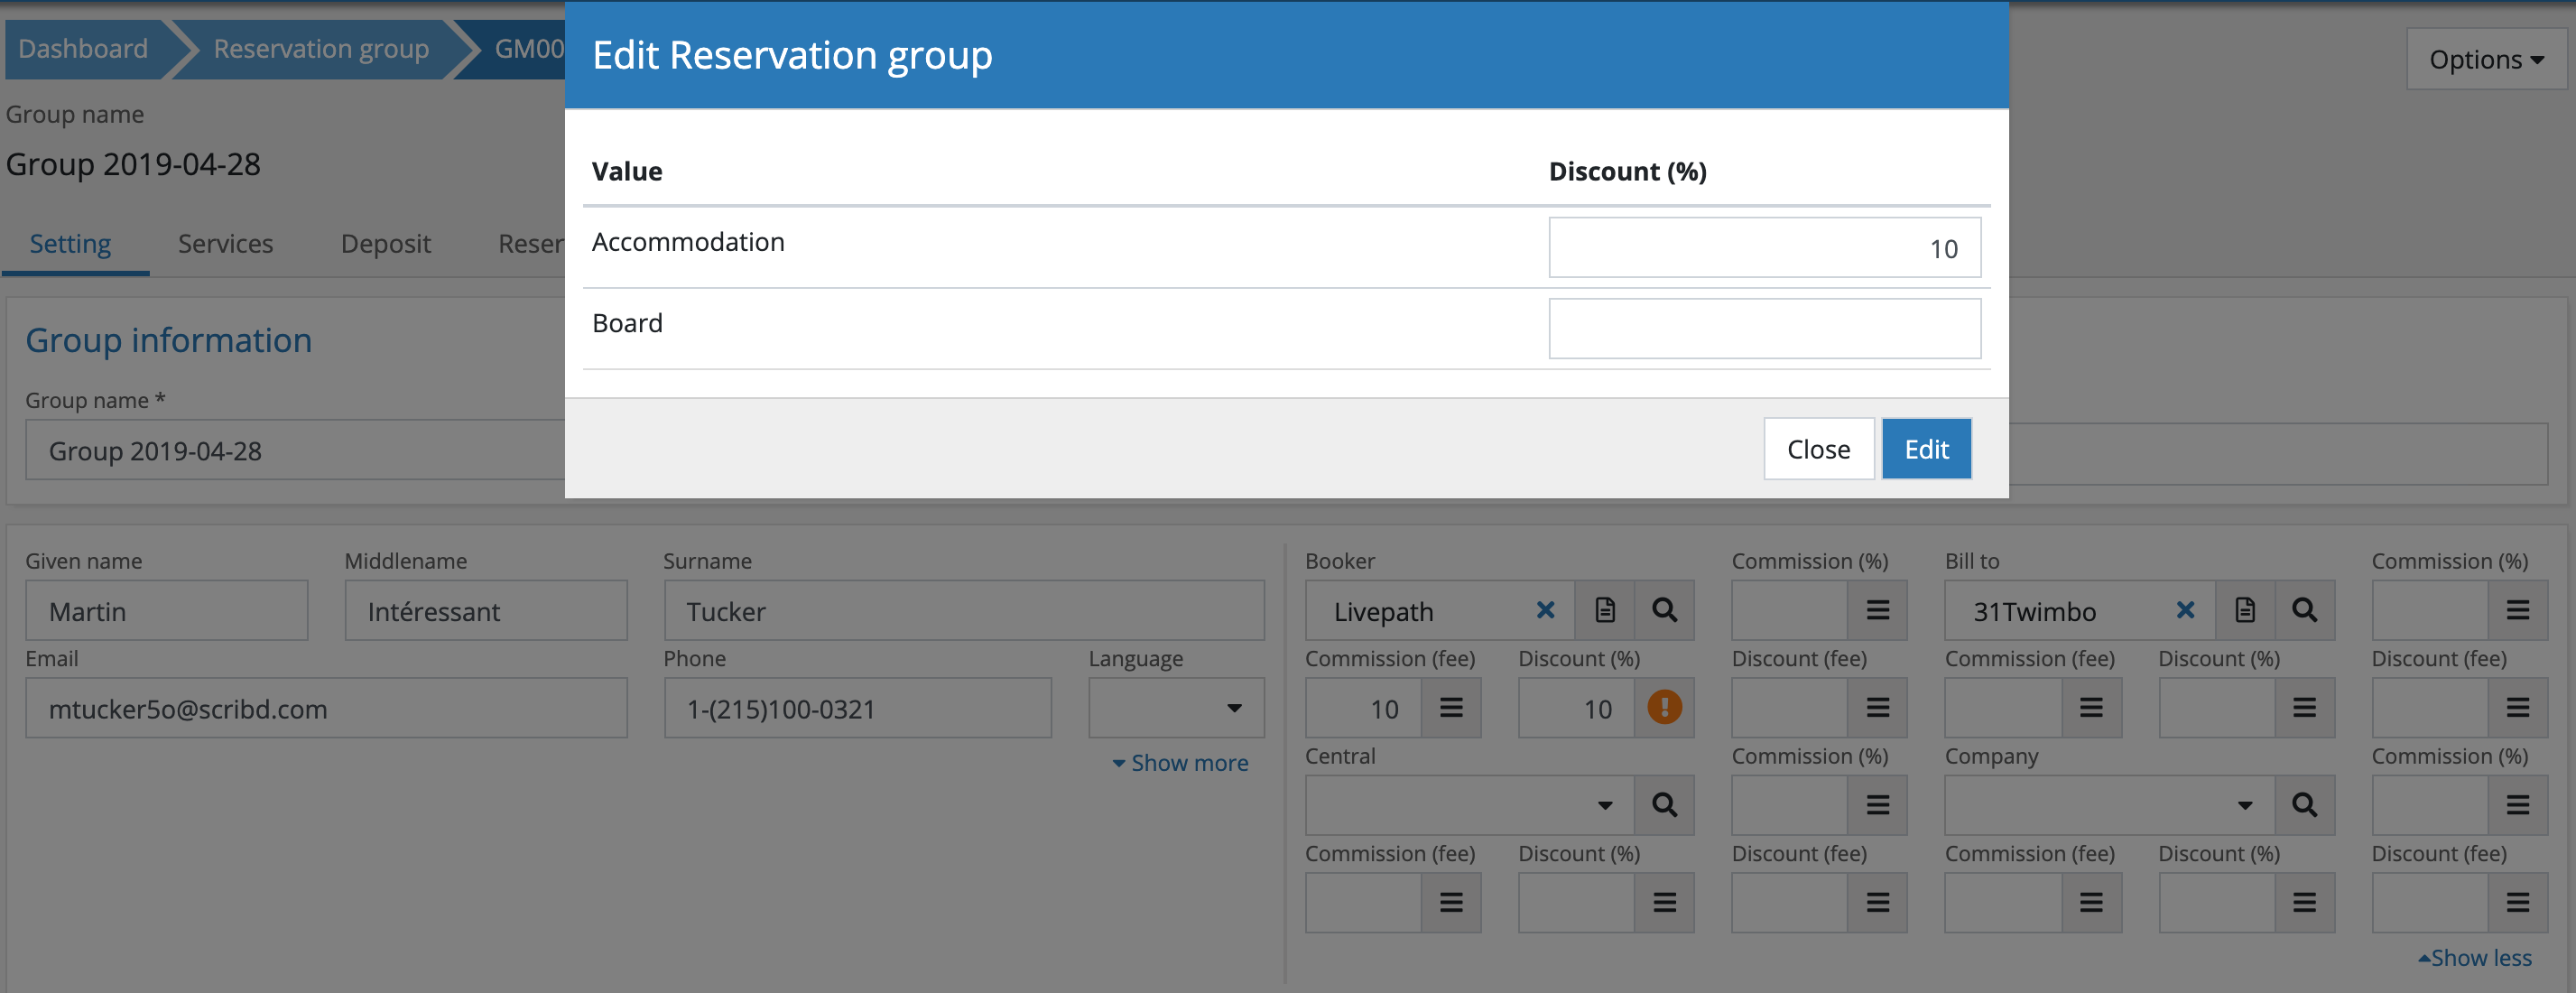Click the Booker search magnifier icon

pyautogui.click(x=1664, y=610)
